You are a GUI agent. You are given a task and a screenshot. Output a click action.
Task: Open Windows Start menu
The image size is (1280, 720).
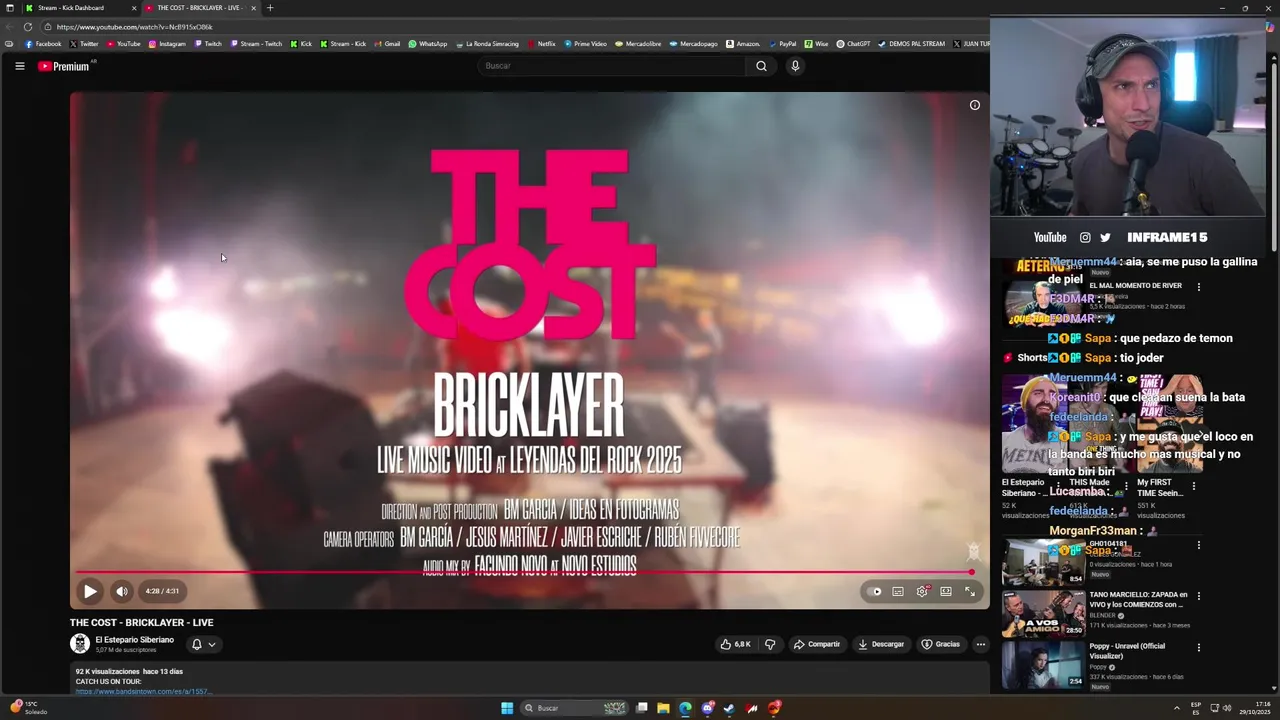(x=507, y=708)
